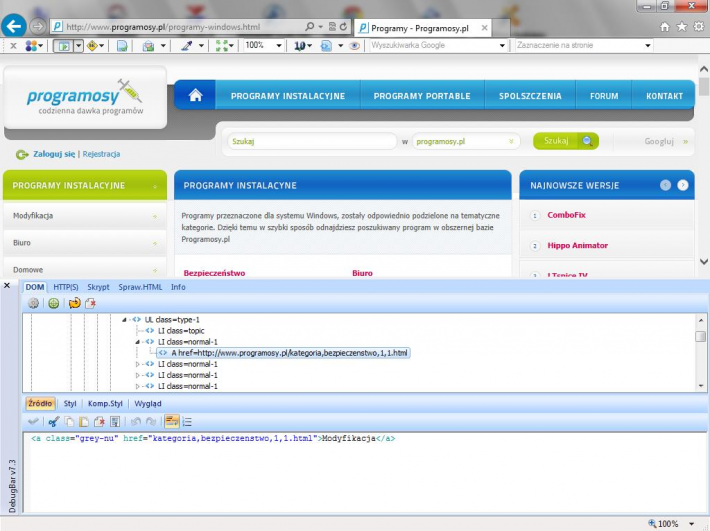
Task: Click the 10 ruler-number toolbar icon
Action: (x=299, y=46)
